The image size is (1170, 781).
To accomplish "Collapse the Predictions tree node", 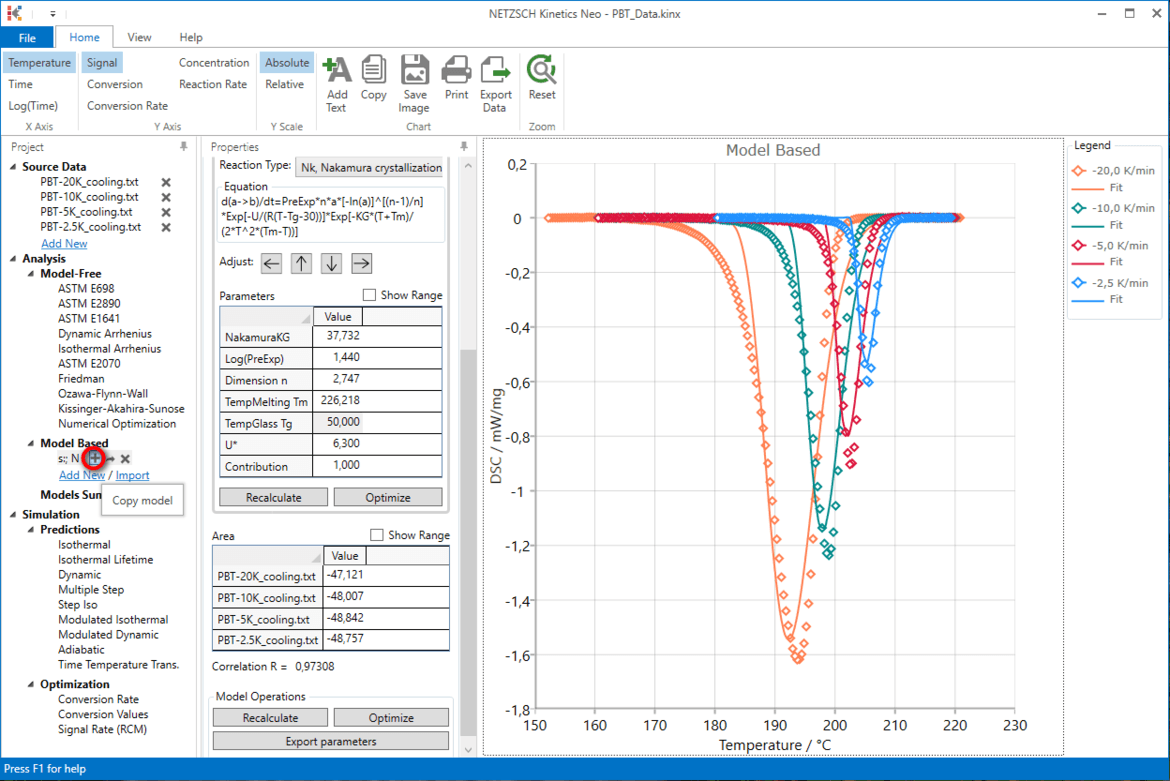I will pos(31,530).
